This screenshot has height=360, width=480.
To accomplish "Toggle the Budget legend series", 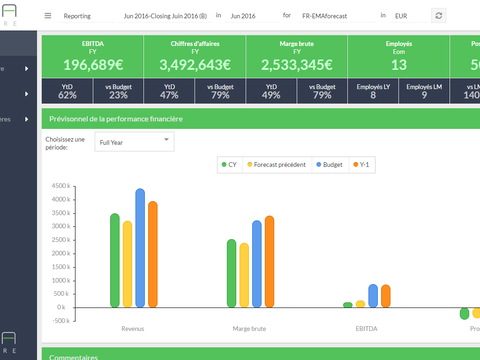I will click(x=329, y=165).
